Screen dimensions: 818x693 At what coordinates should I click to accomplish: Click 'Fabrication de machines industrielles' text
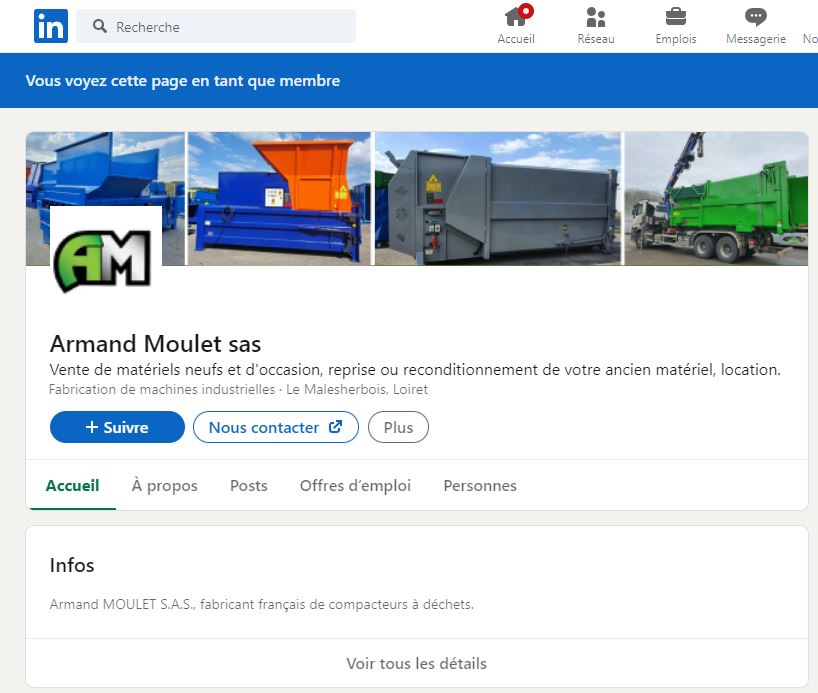[162, 389]
